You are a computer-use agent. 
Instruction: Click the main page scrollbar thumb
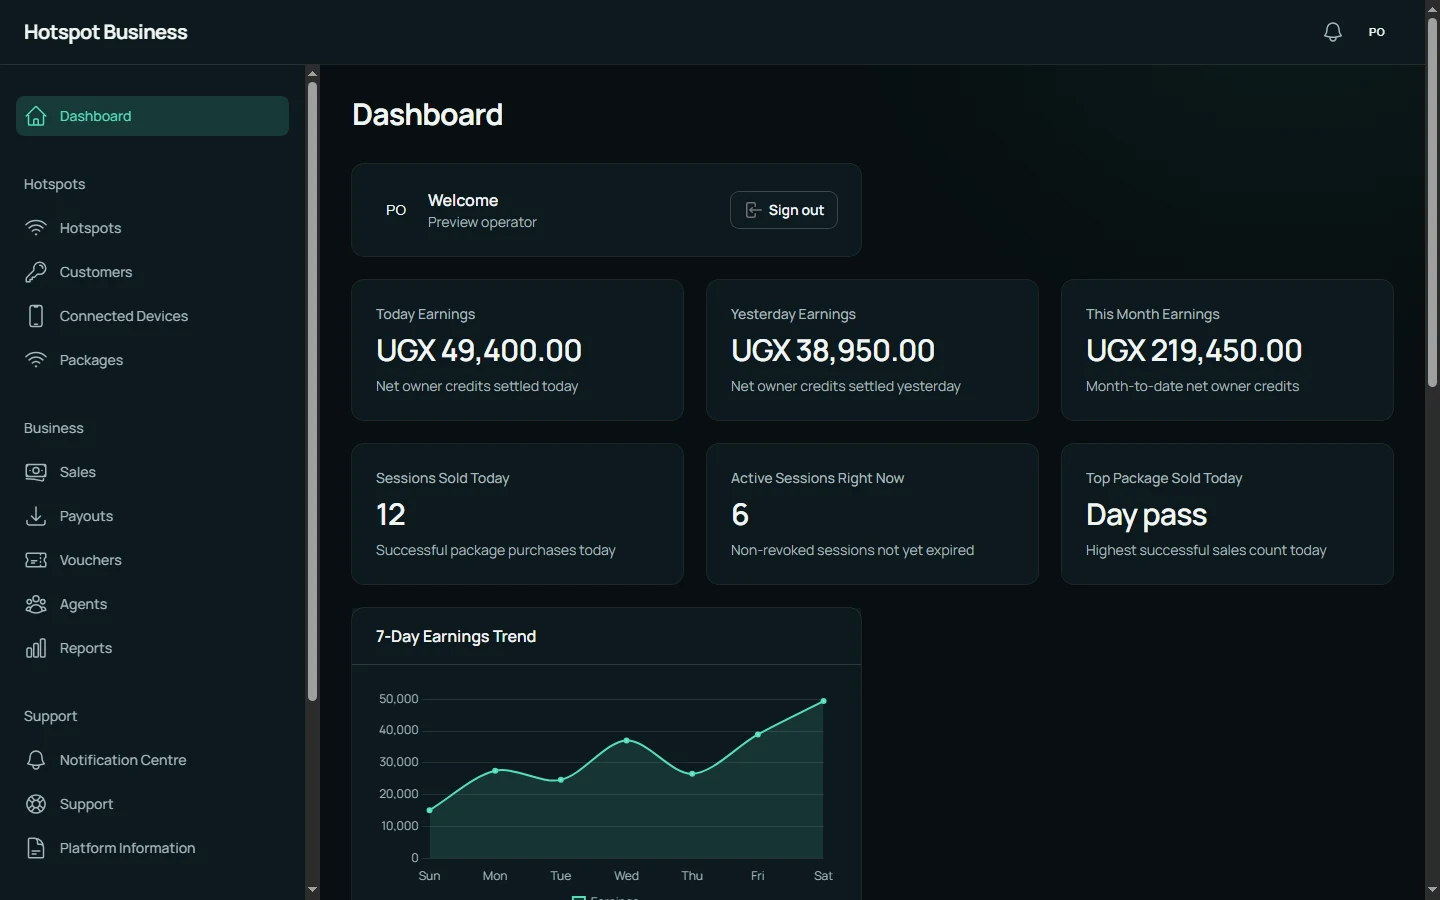pyautogui.click(x=1432, y=202)
